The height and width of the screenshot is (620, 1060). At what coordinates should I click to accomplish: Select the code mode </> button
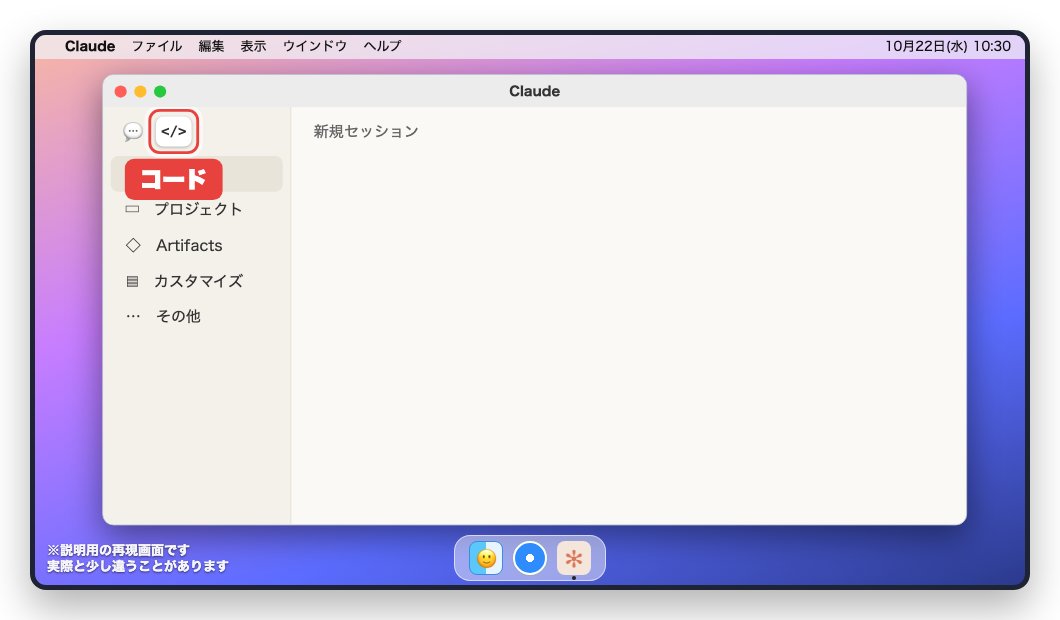click(174, 131)
